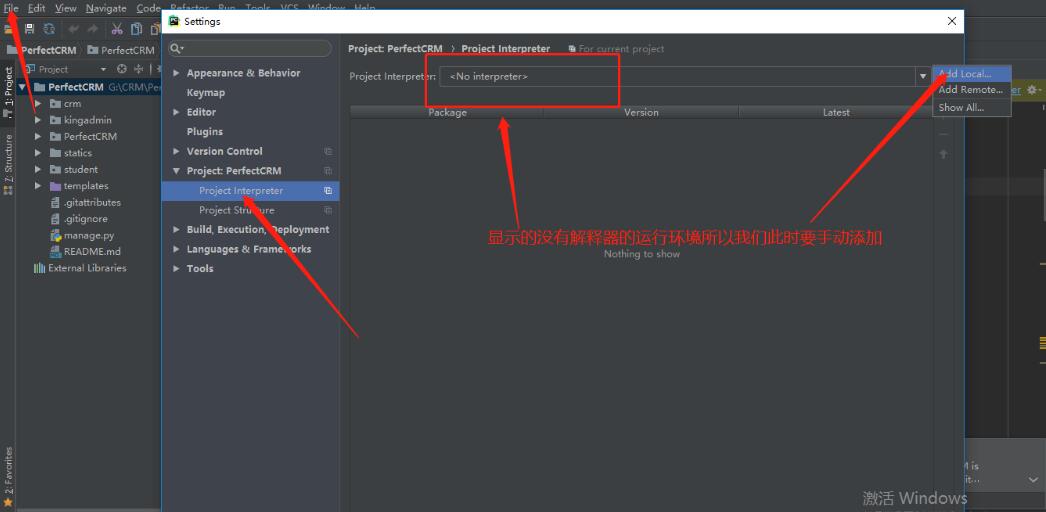
Task: Collapse the PerfectCRM root project node
Action: [x=23, y=87]
